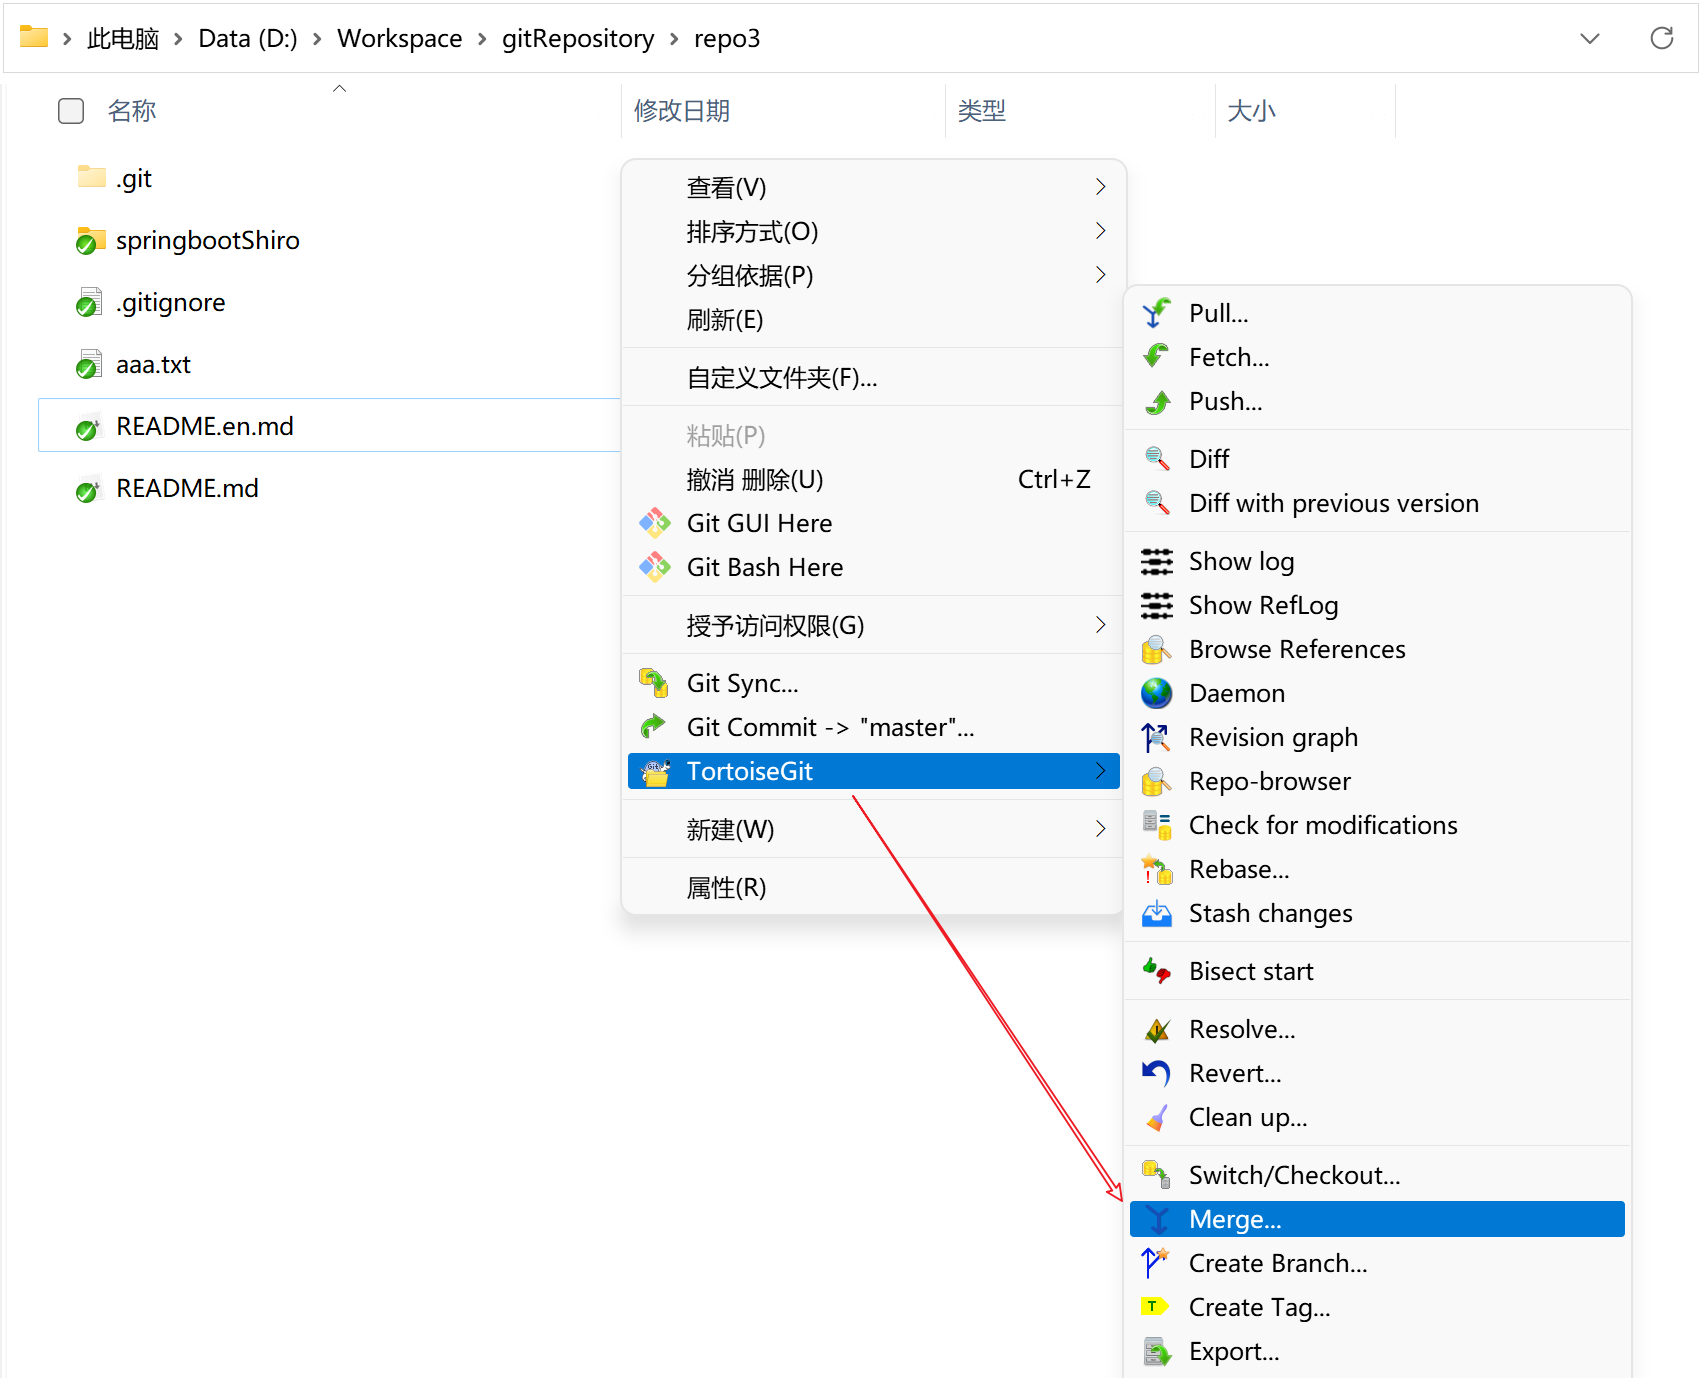Click the refresh button in address bar
1701x1378 pixels.
1661,39
